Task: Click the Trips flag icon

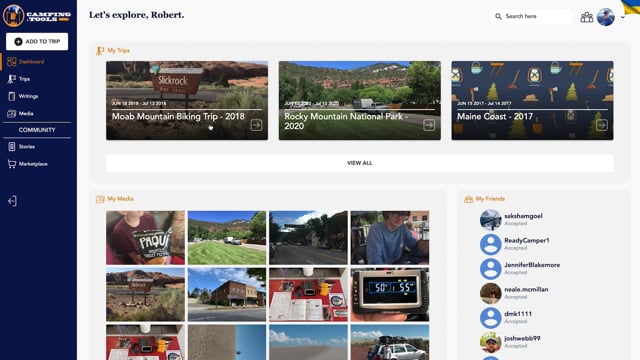Action: [x=11, y=79]
